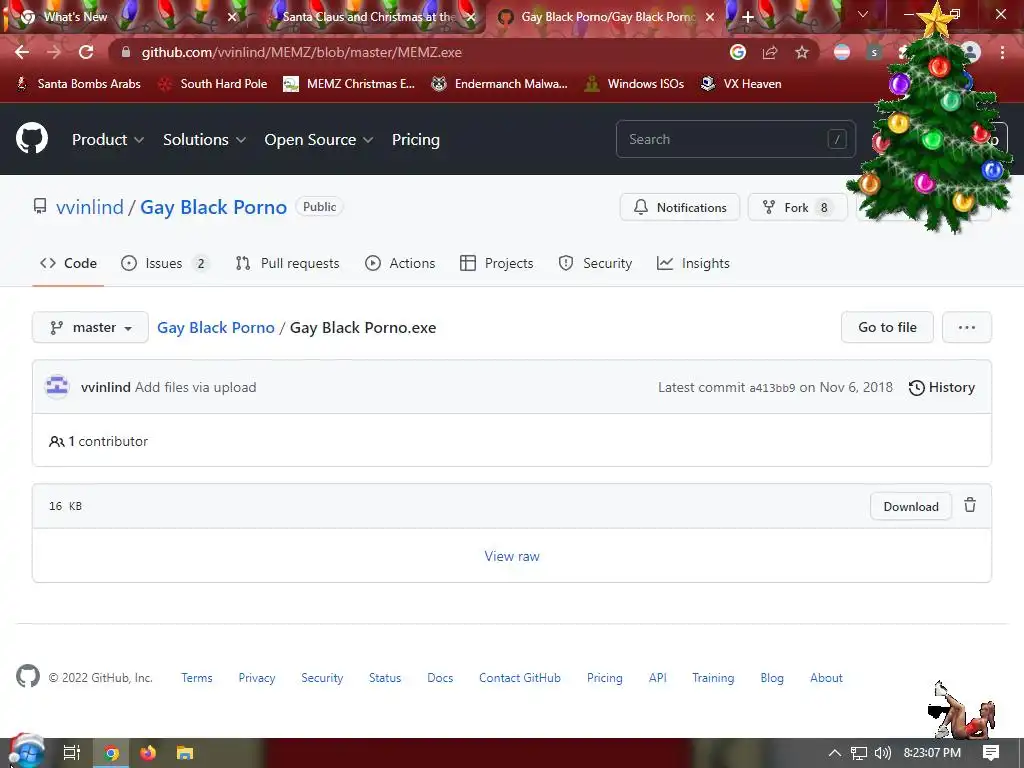Click Chrome icon in taskbar
Image resolution: width=1024 pixels, height=768 pixels.
click(x=112, y=753)
